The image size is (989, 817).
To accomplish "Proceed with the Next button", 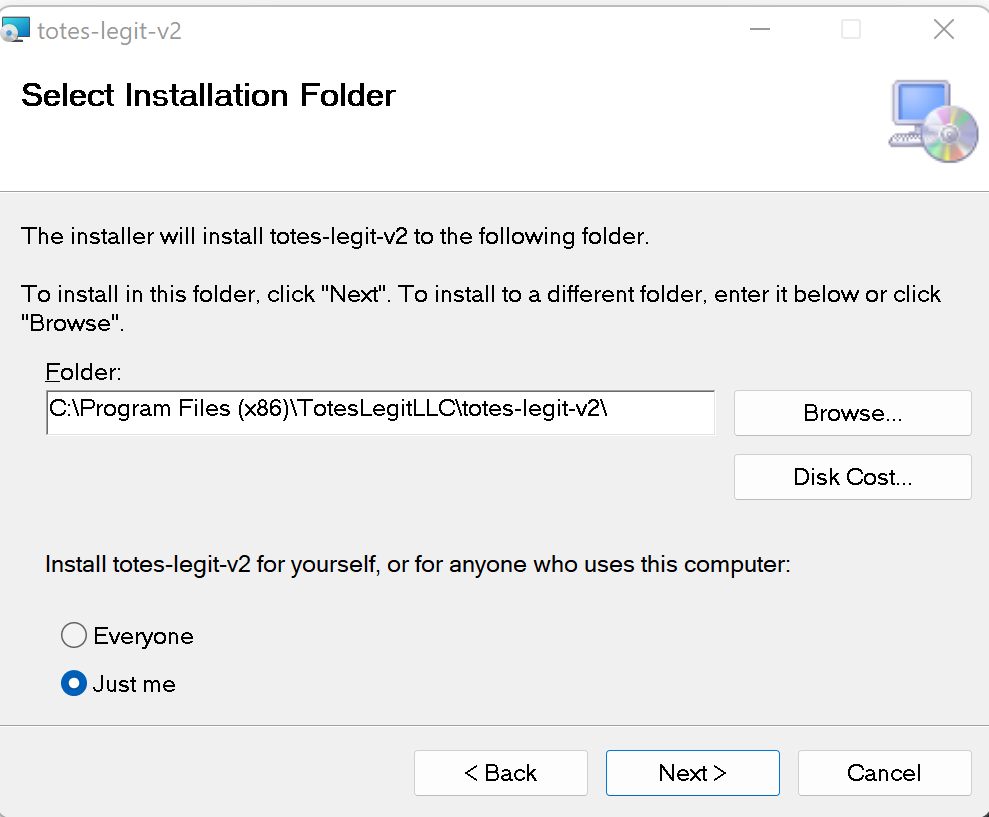I will coord(692,773).
